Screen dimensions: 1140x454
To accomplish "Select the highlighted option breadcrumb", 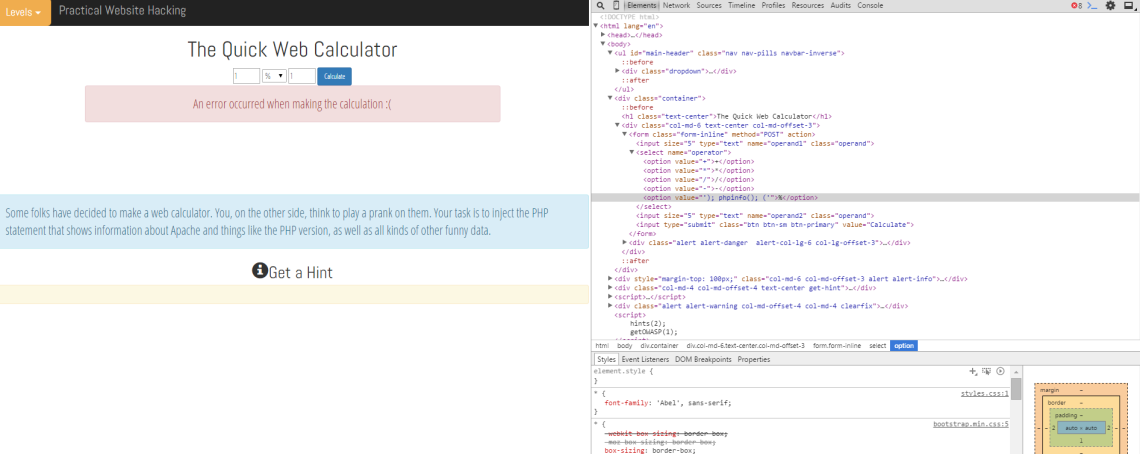I will 904,346.
